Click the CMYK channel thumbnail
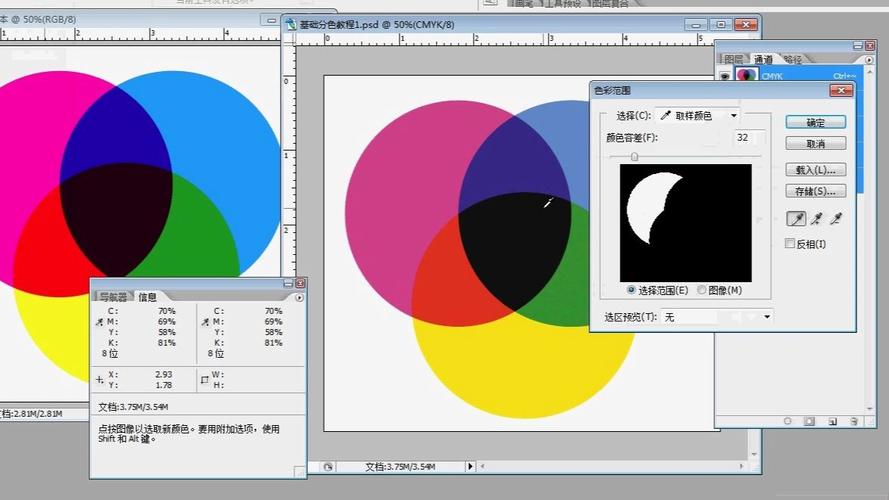 746,75
